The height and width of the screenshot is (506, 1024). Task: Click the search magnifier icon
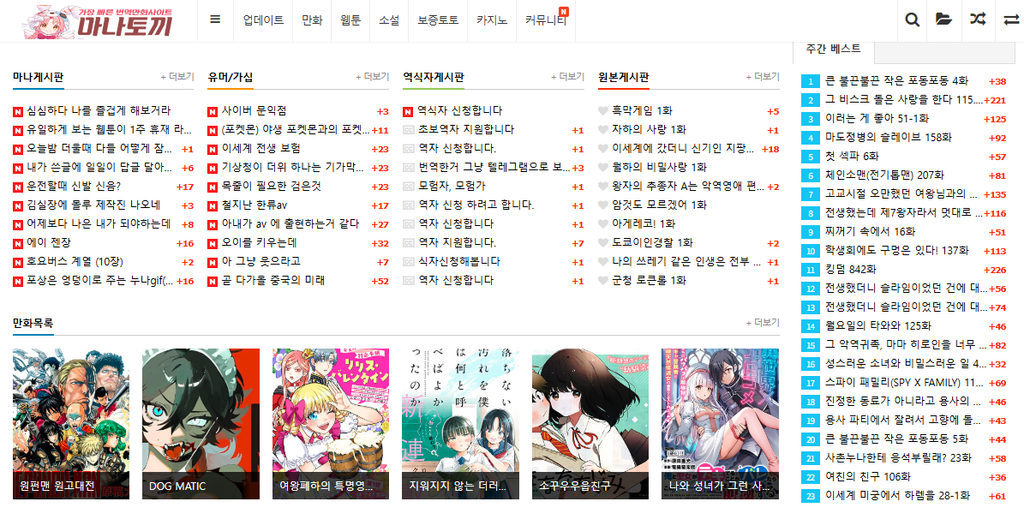912,20
